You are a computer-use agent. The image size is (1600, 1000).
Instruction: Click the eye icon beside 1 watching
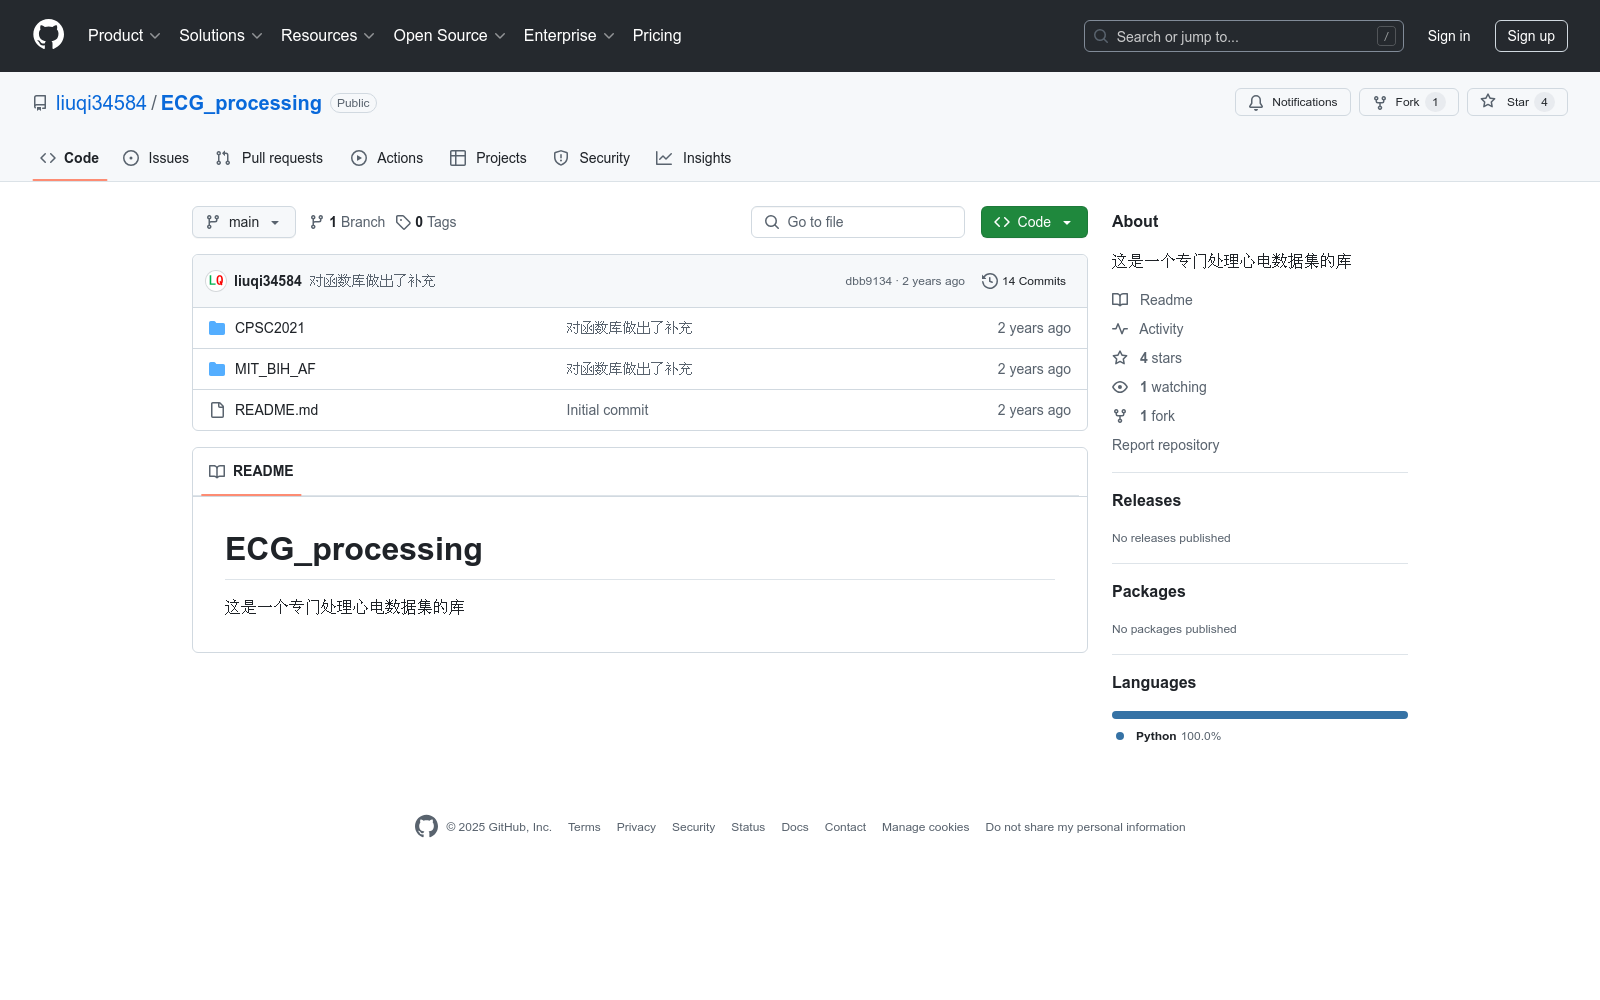click(x=1120, y=387)
